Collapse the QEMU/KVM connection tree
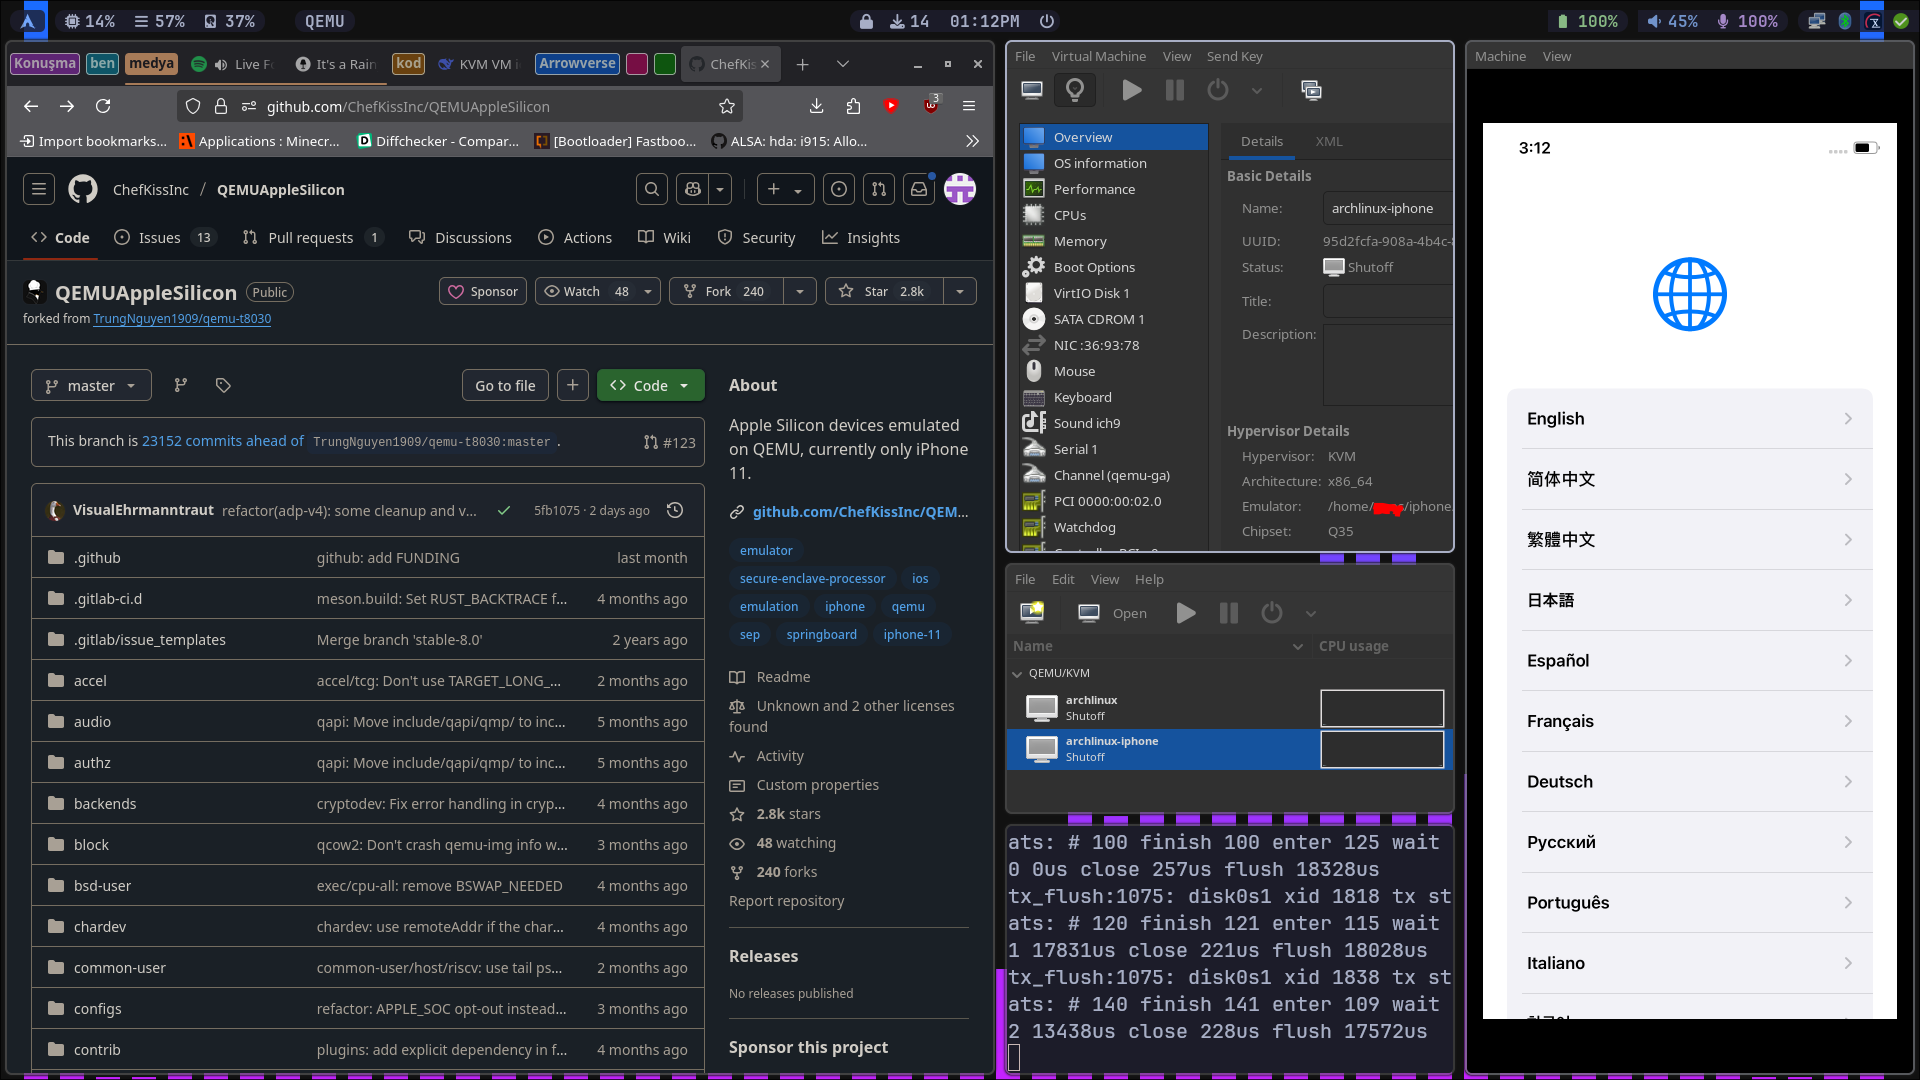The image size is (1920, 1080). point(1018,674)
